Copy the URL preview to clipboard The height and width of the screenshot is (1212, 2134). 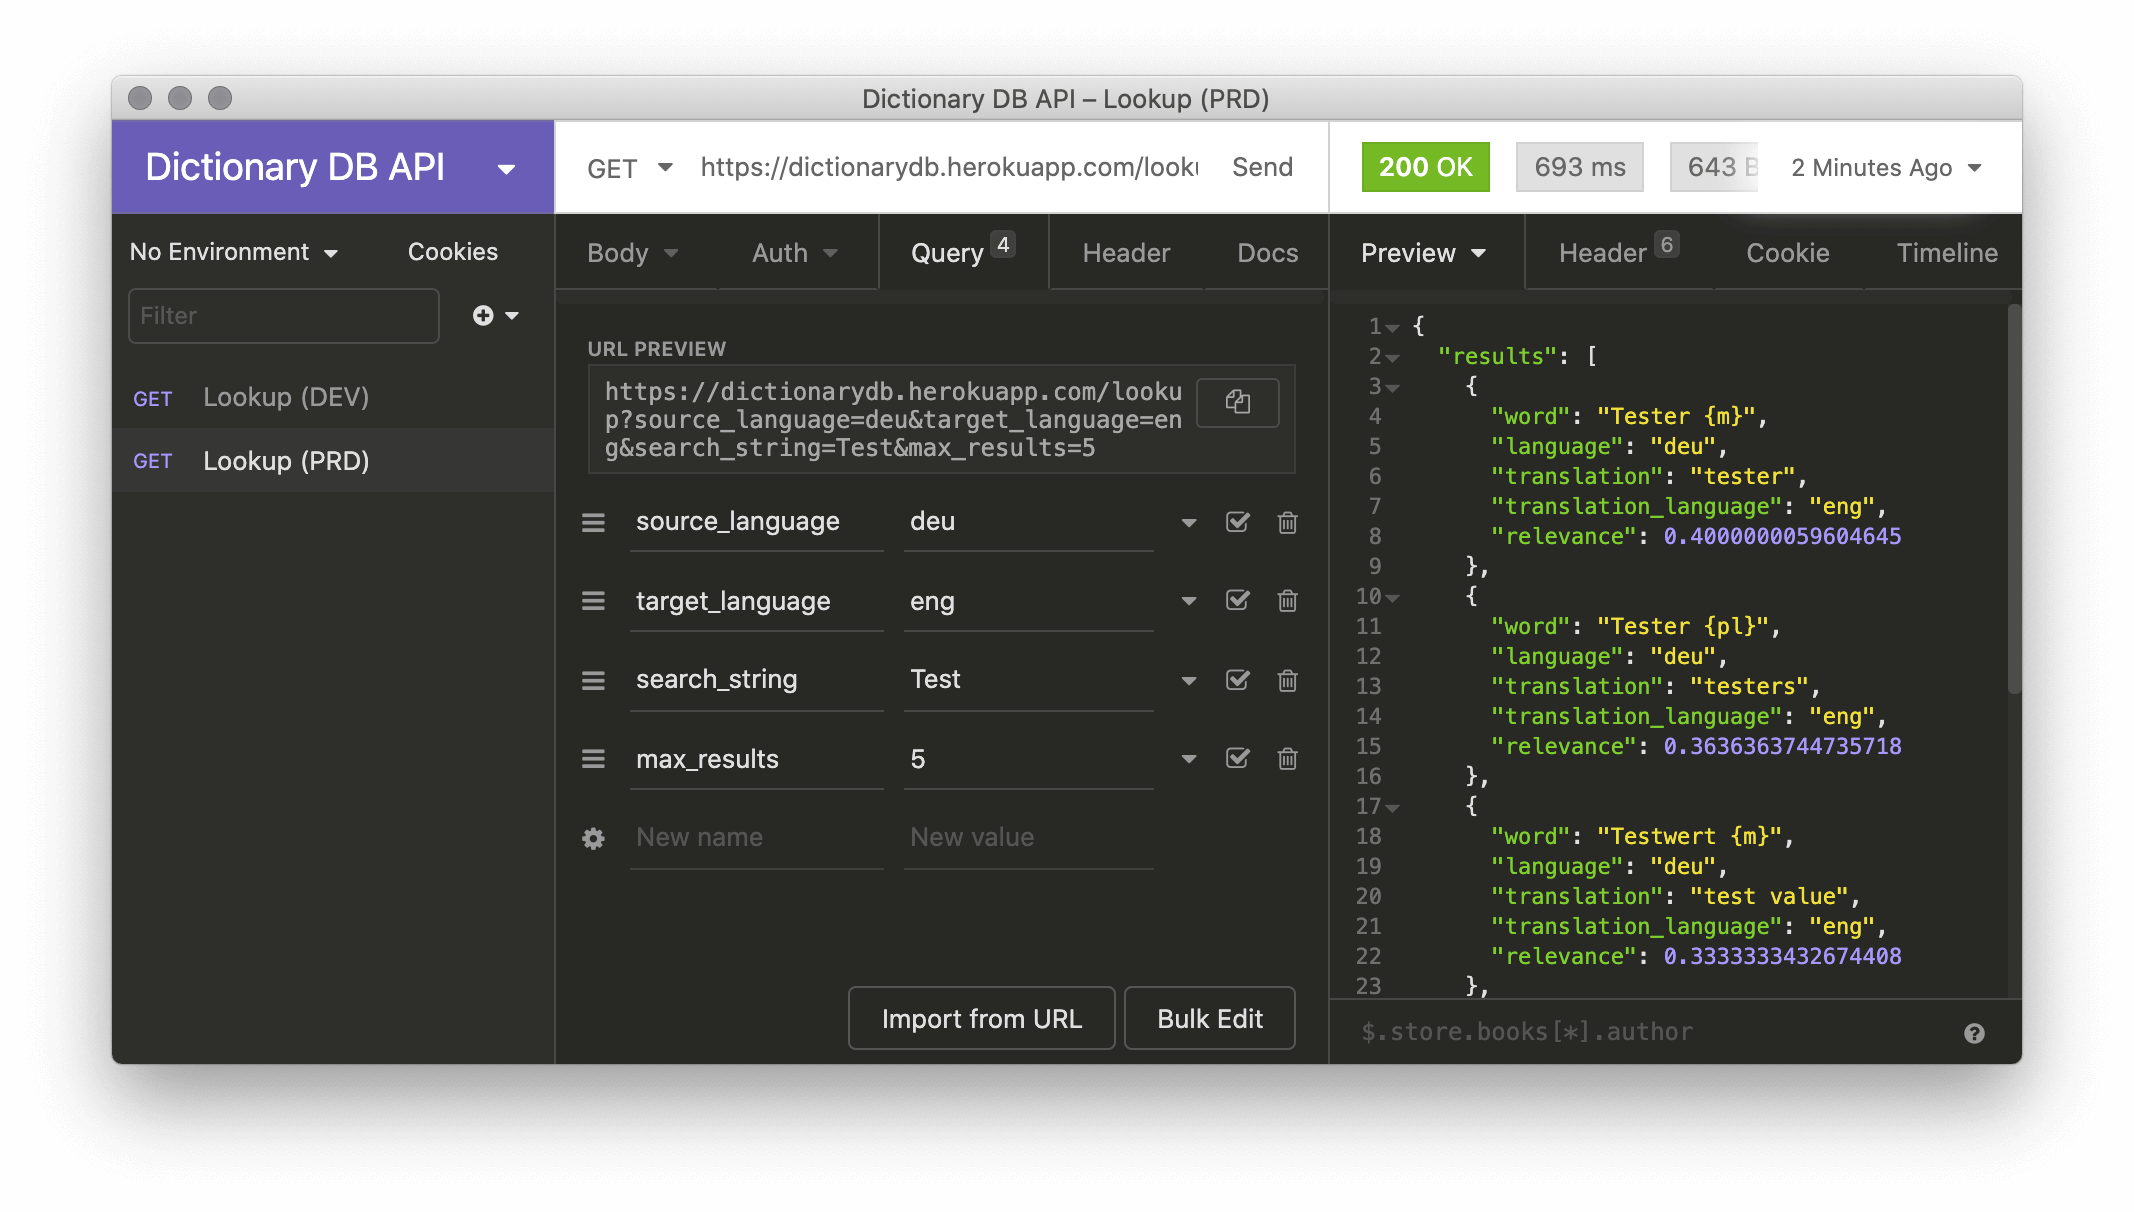(1238, 402)
